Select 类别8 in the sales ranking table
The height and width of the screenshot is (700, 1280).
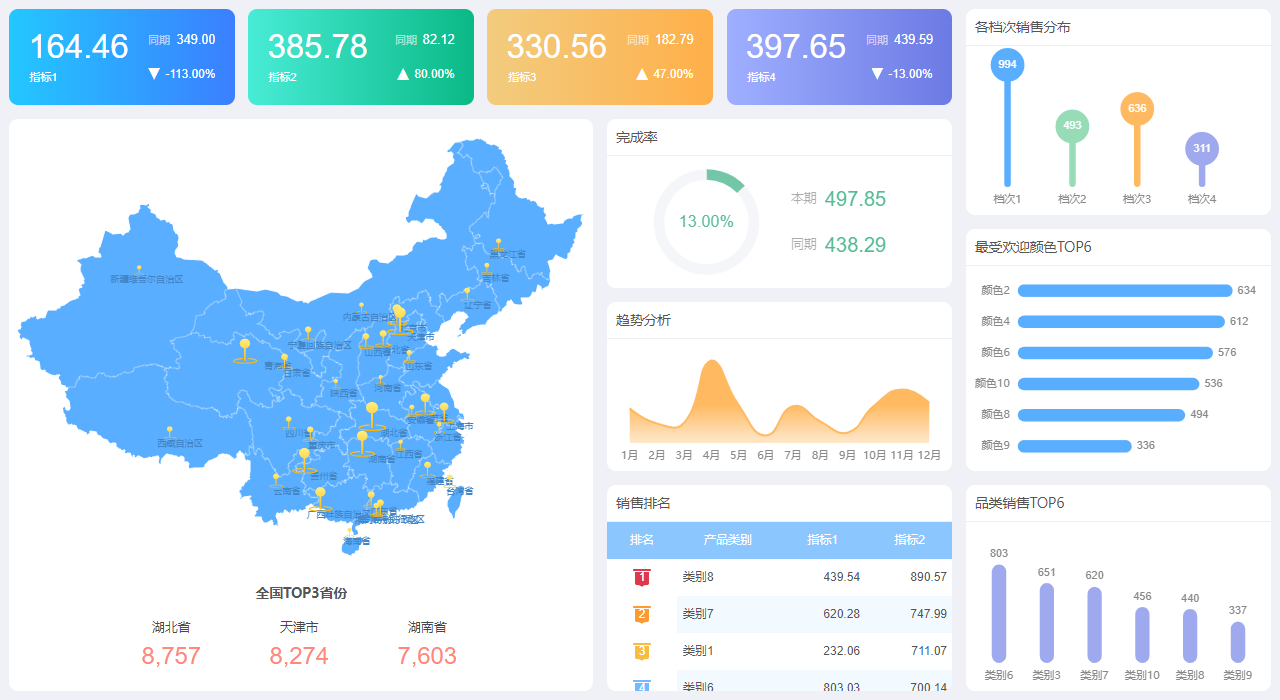click(698, 577)
